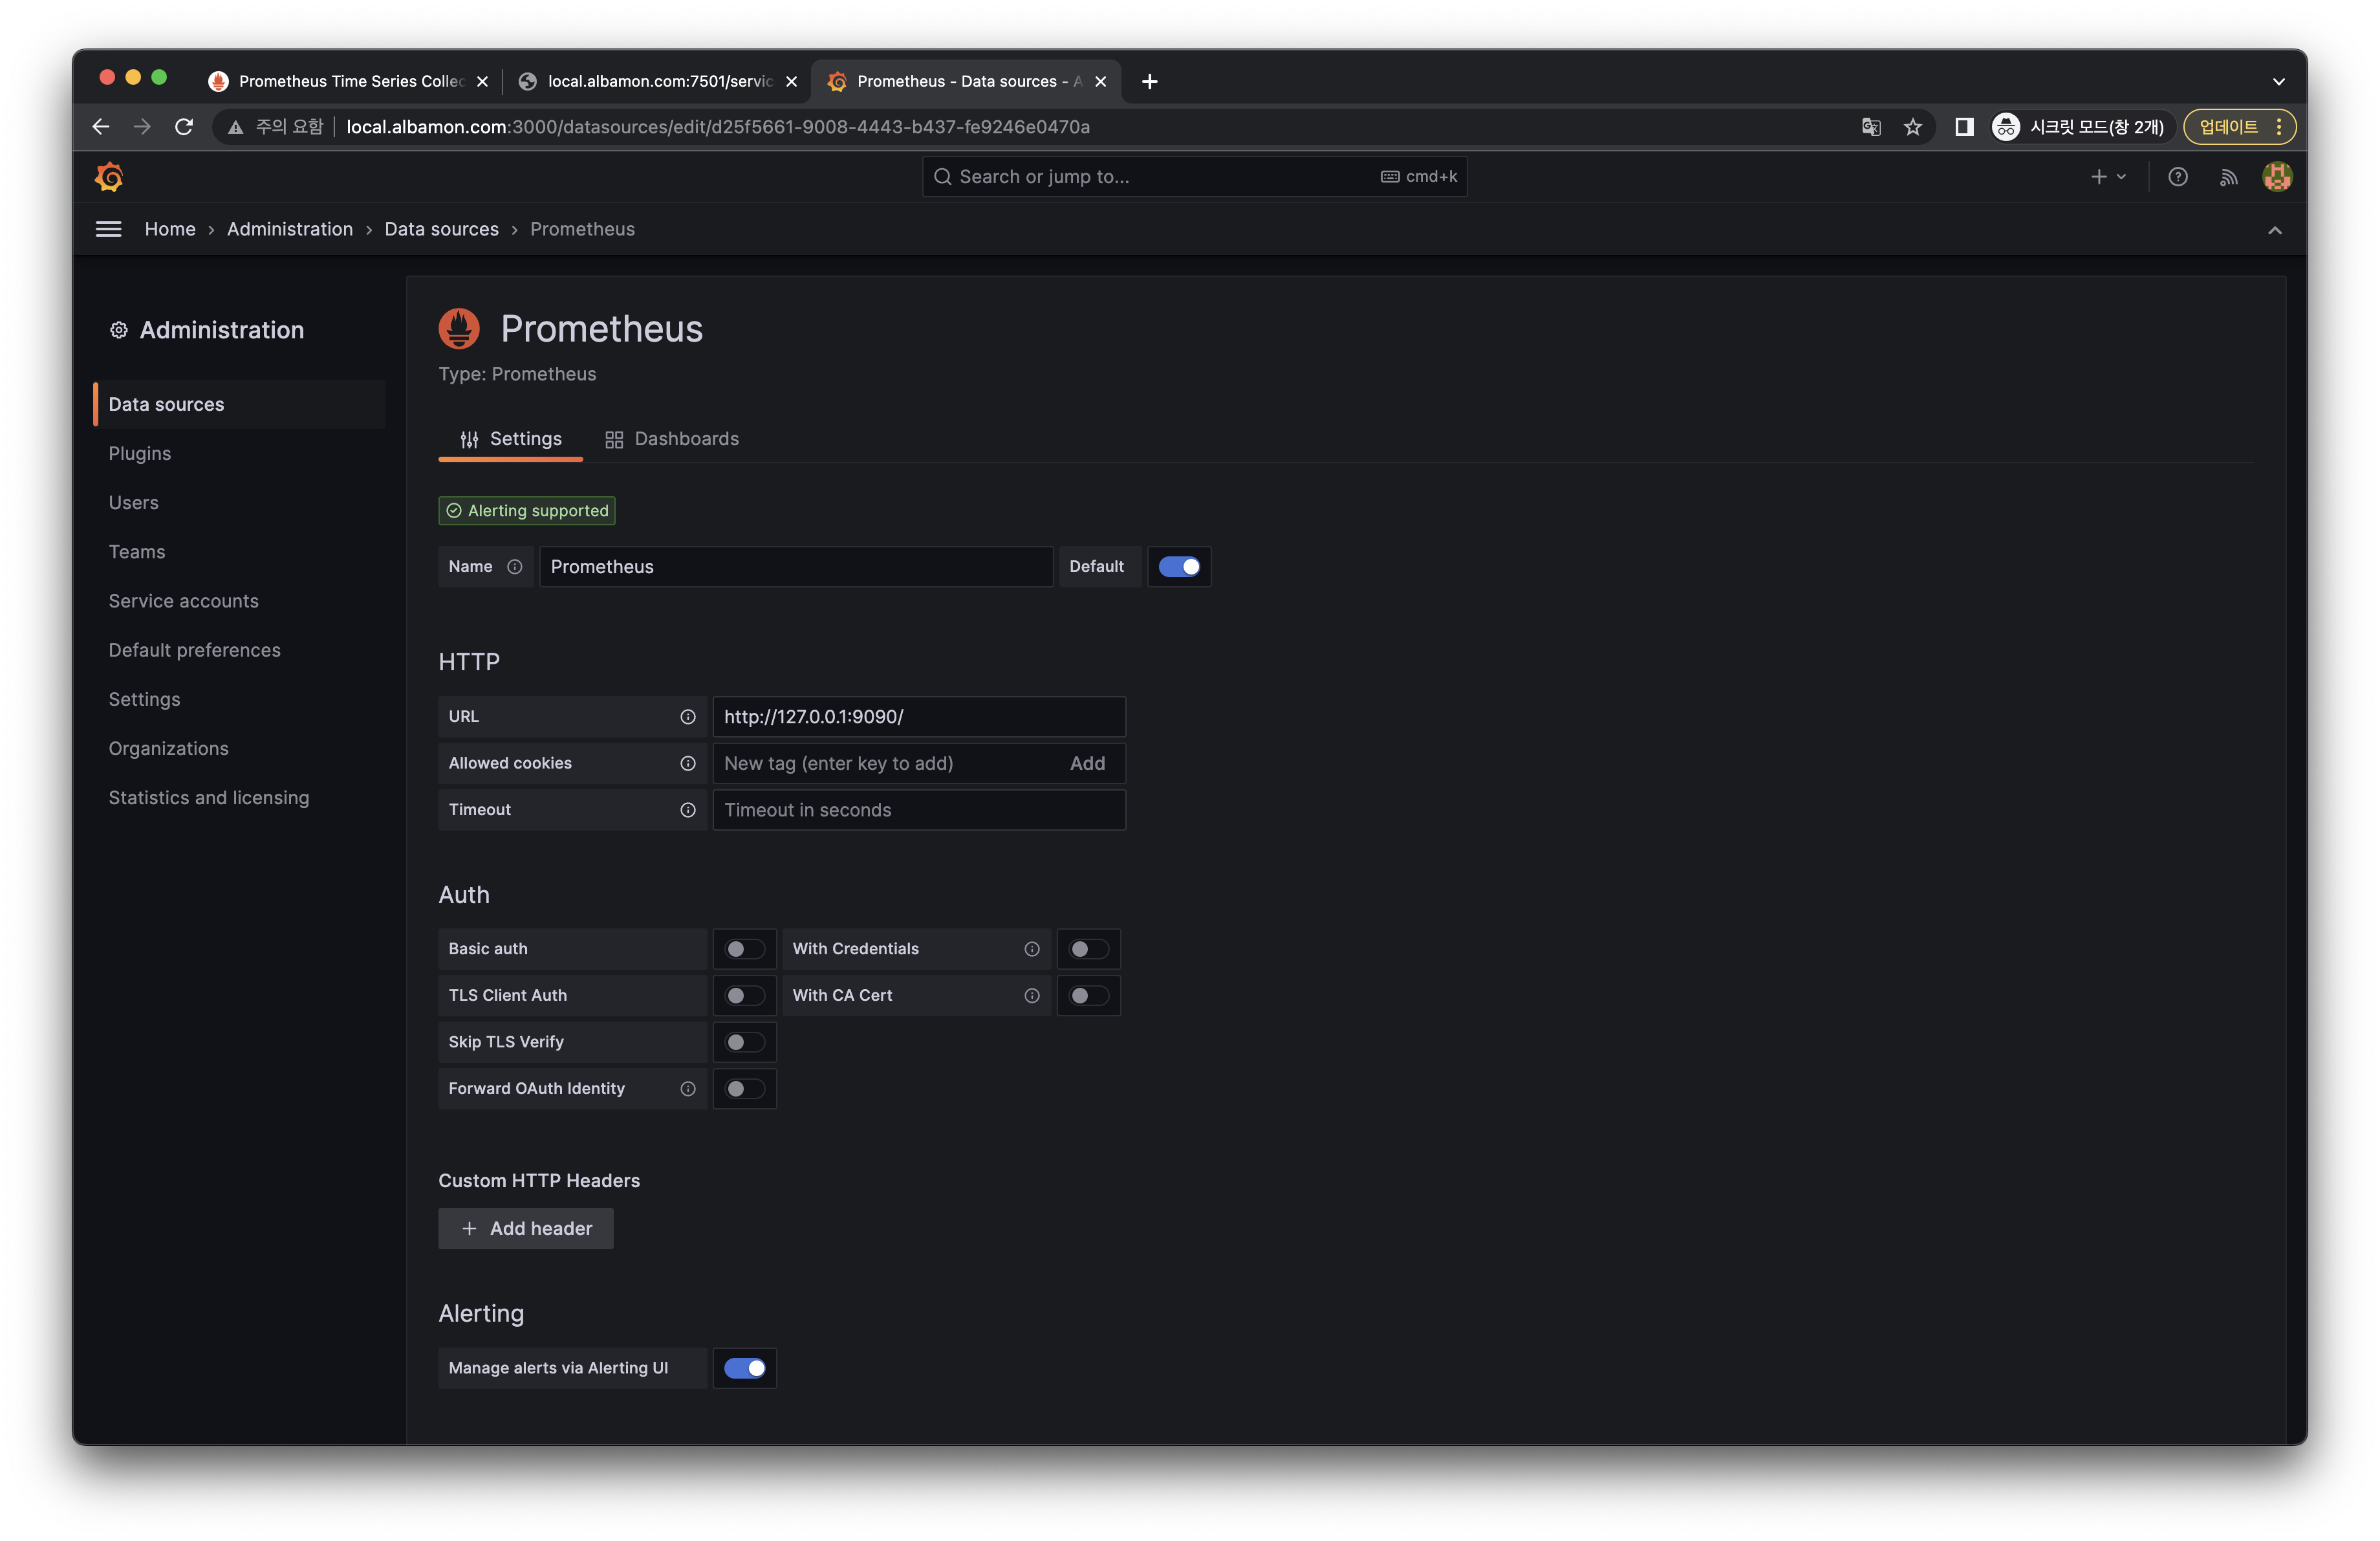Enable the Basic auth toggle
Viewport: 2380px width, 1541px height.
click(744, 949)
